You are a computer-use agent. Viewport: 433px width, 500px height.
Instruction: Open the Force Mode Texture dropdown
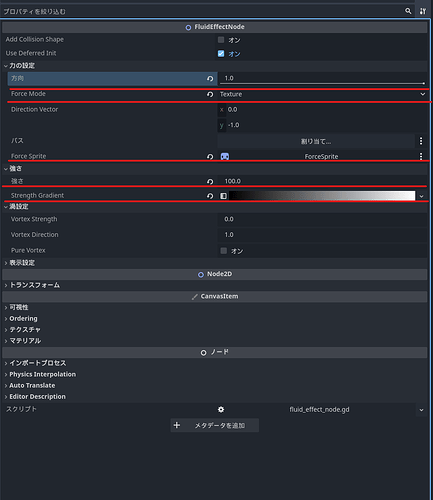322,94
